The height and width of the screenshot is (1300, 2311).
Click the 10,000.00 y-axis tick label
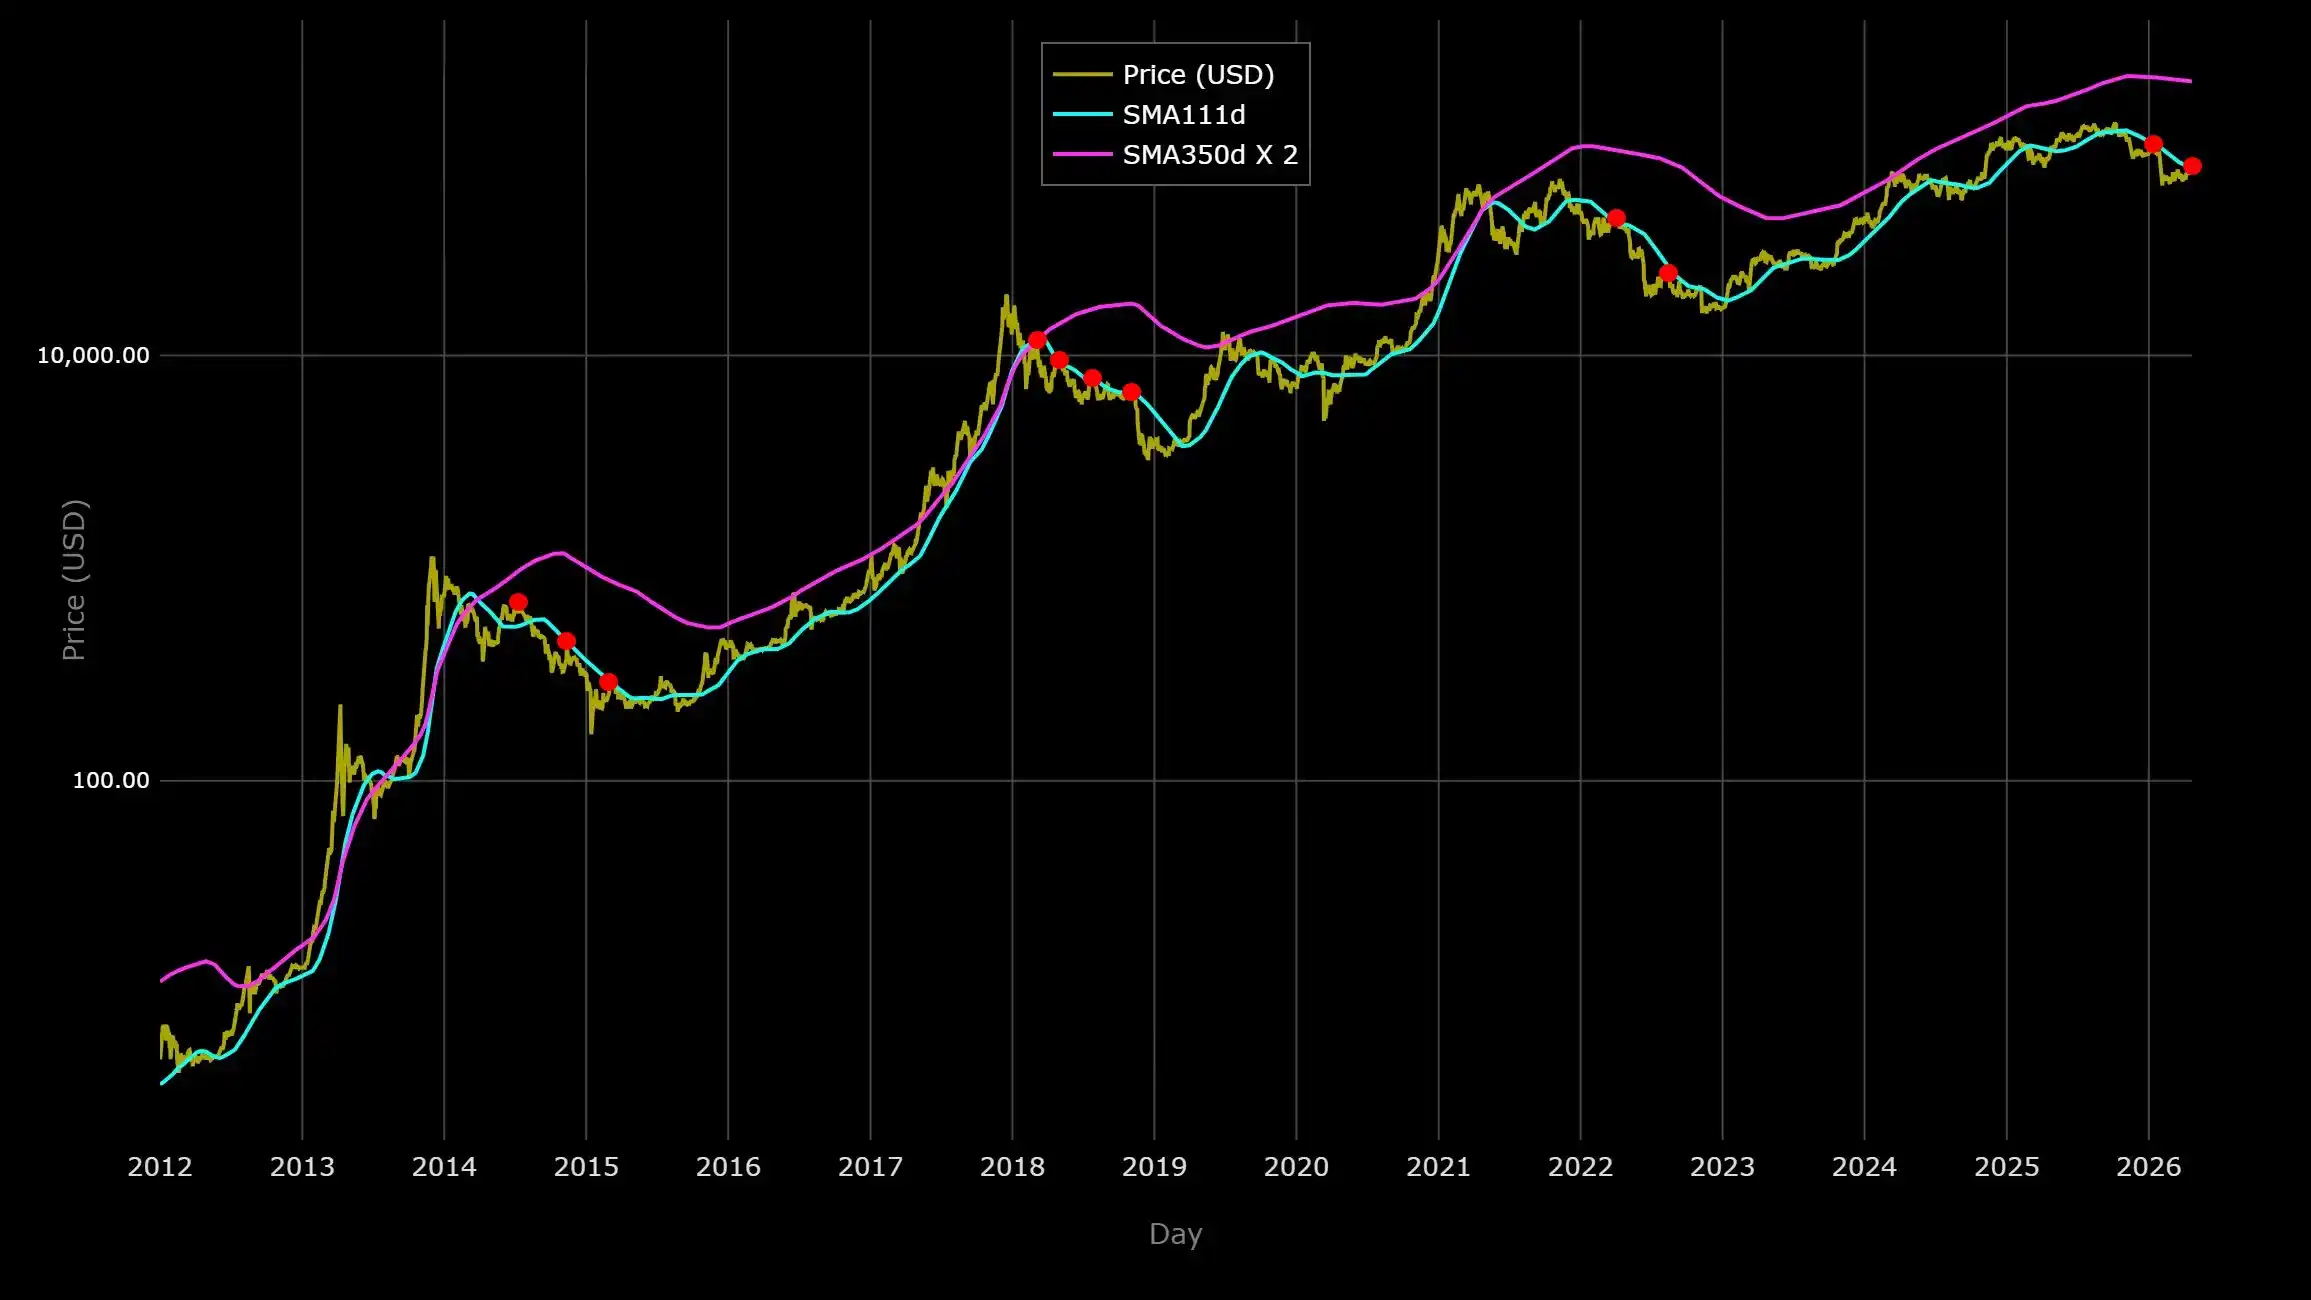click(93, 355)
